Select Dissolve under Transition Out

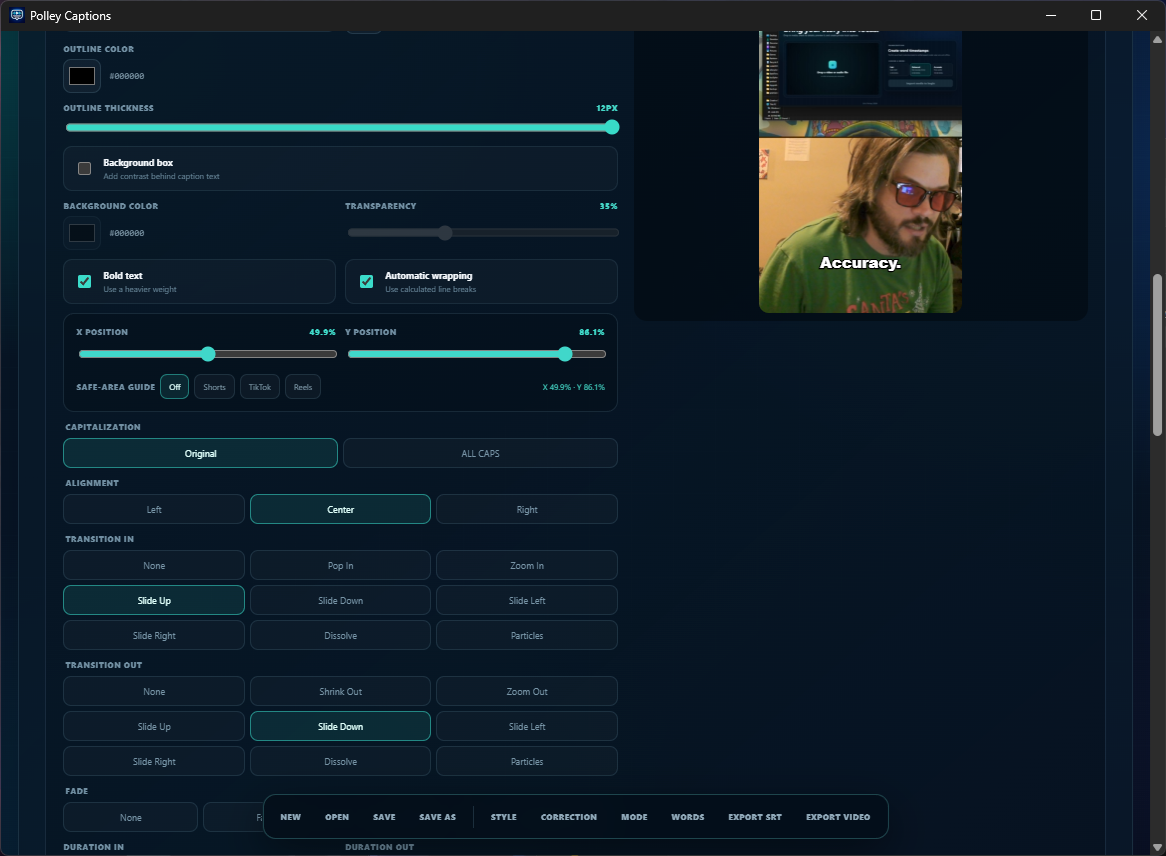pyautogui.click(x=341, y=762)
